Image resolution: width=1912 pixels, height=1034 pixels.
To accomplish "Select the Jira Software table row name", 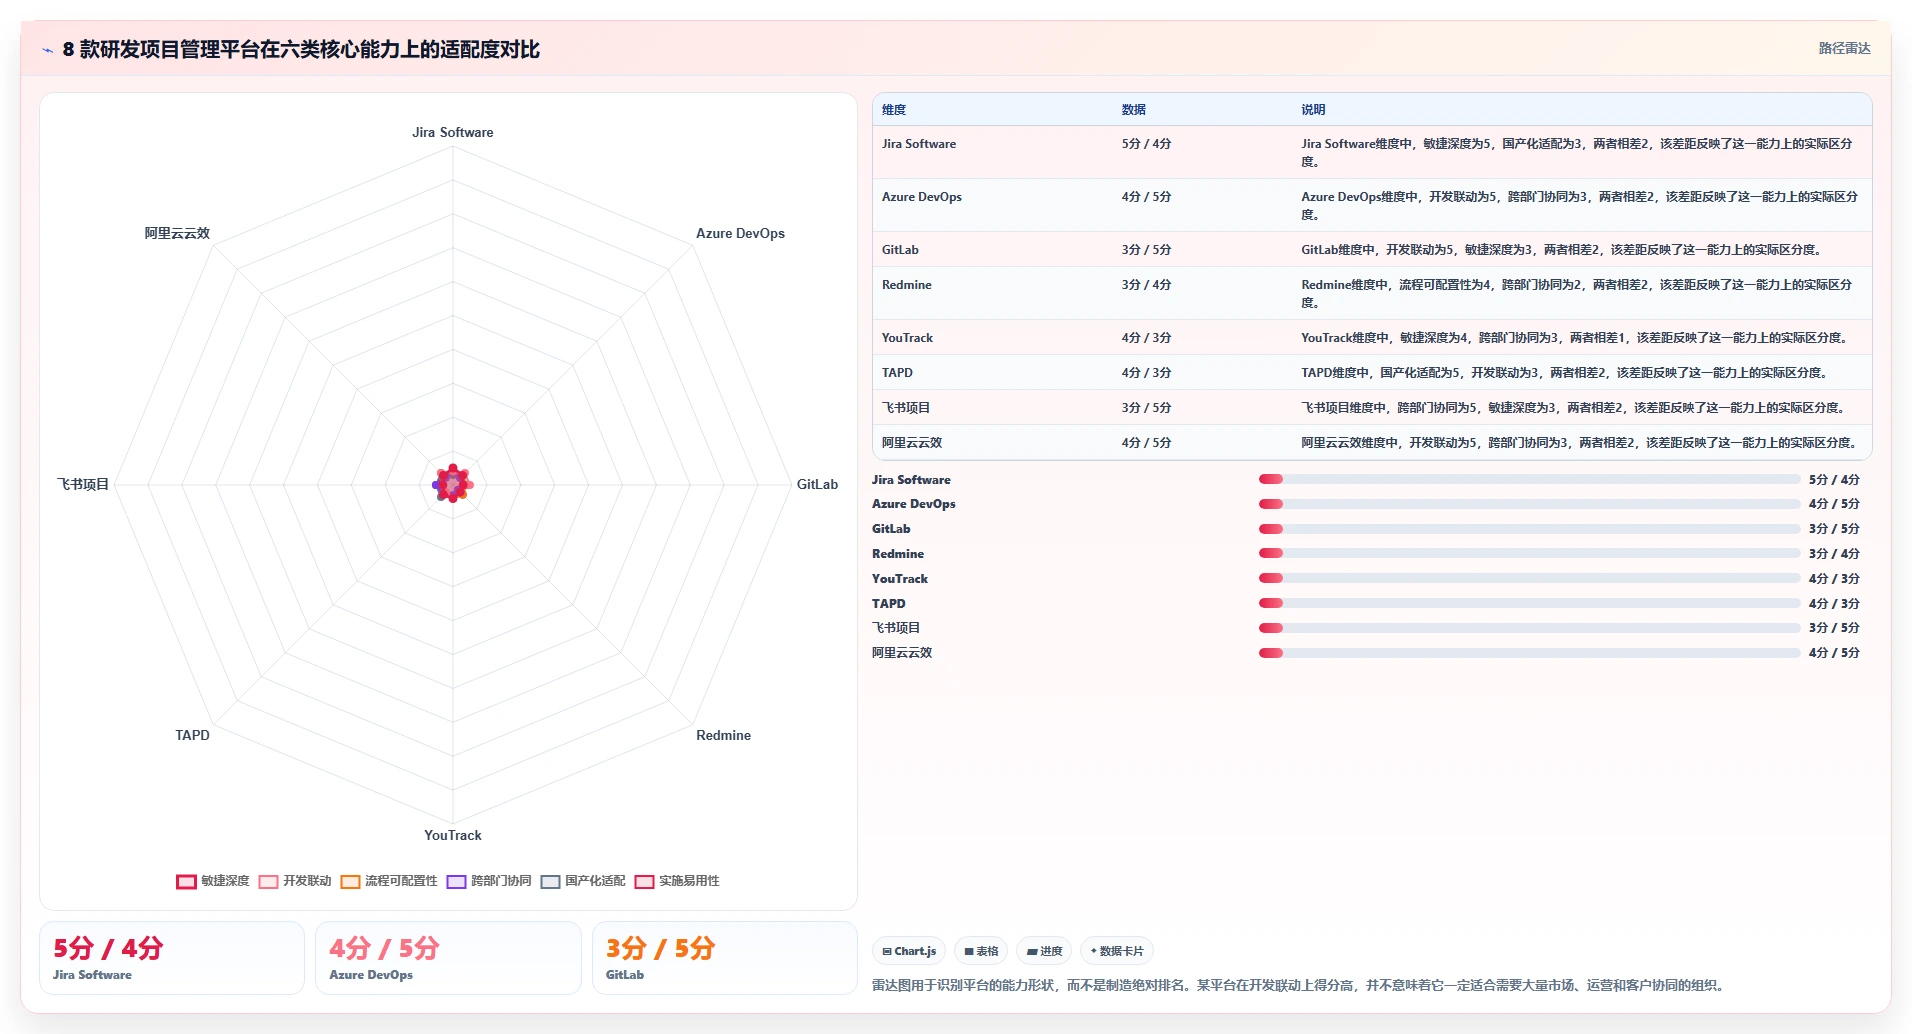I will pyautogui.click(x=919, y=144).
